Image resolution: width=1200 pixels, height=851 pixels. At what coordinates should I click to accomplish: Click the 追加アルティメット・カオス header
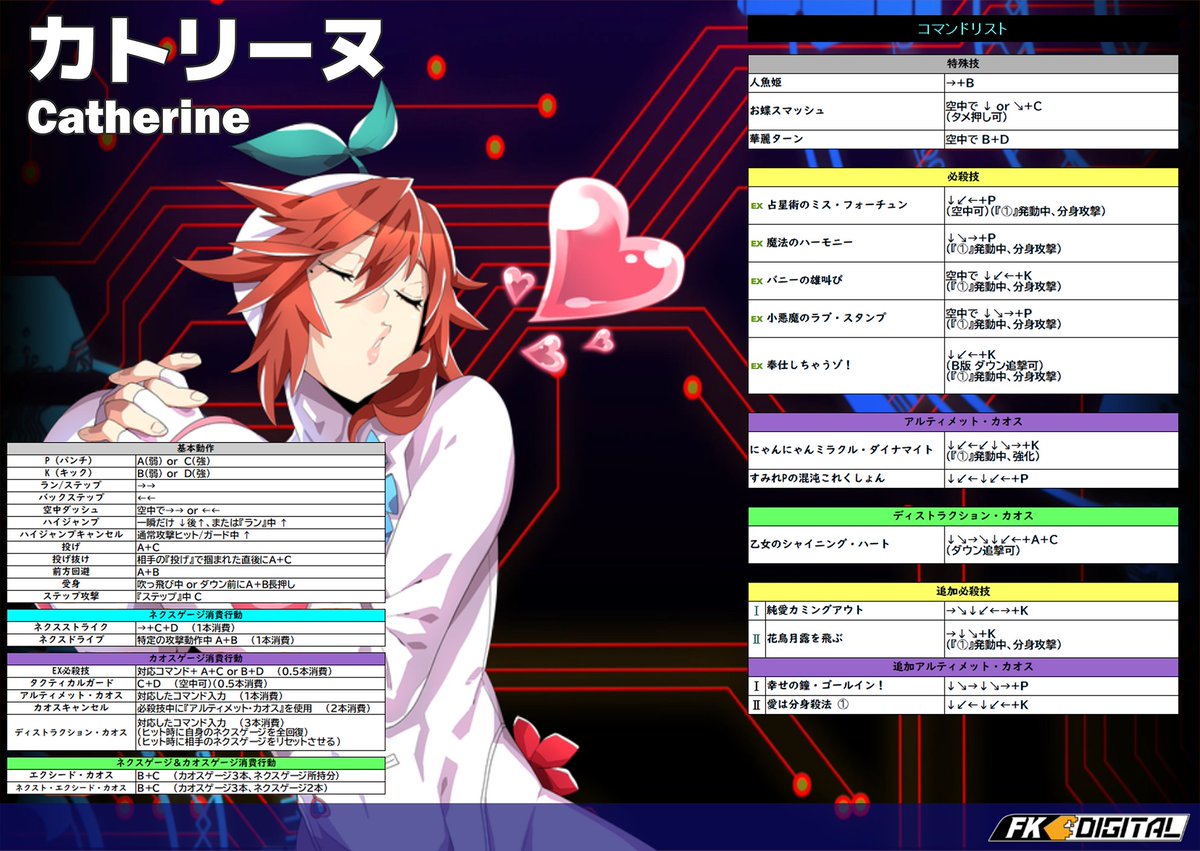pyautogui.click(x=963, y=667)
